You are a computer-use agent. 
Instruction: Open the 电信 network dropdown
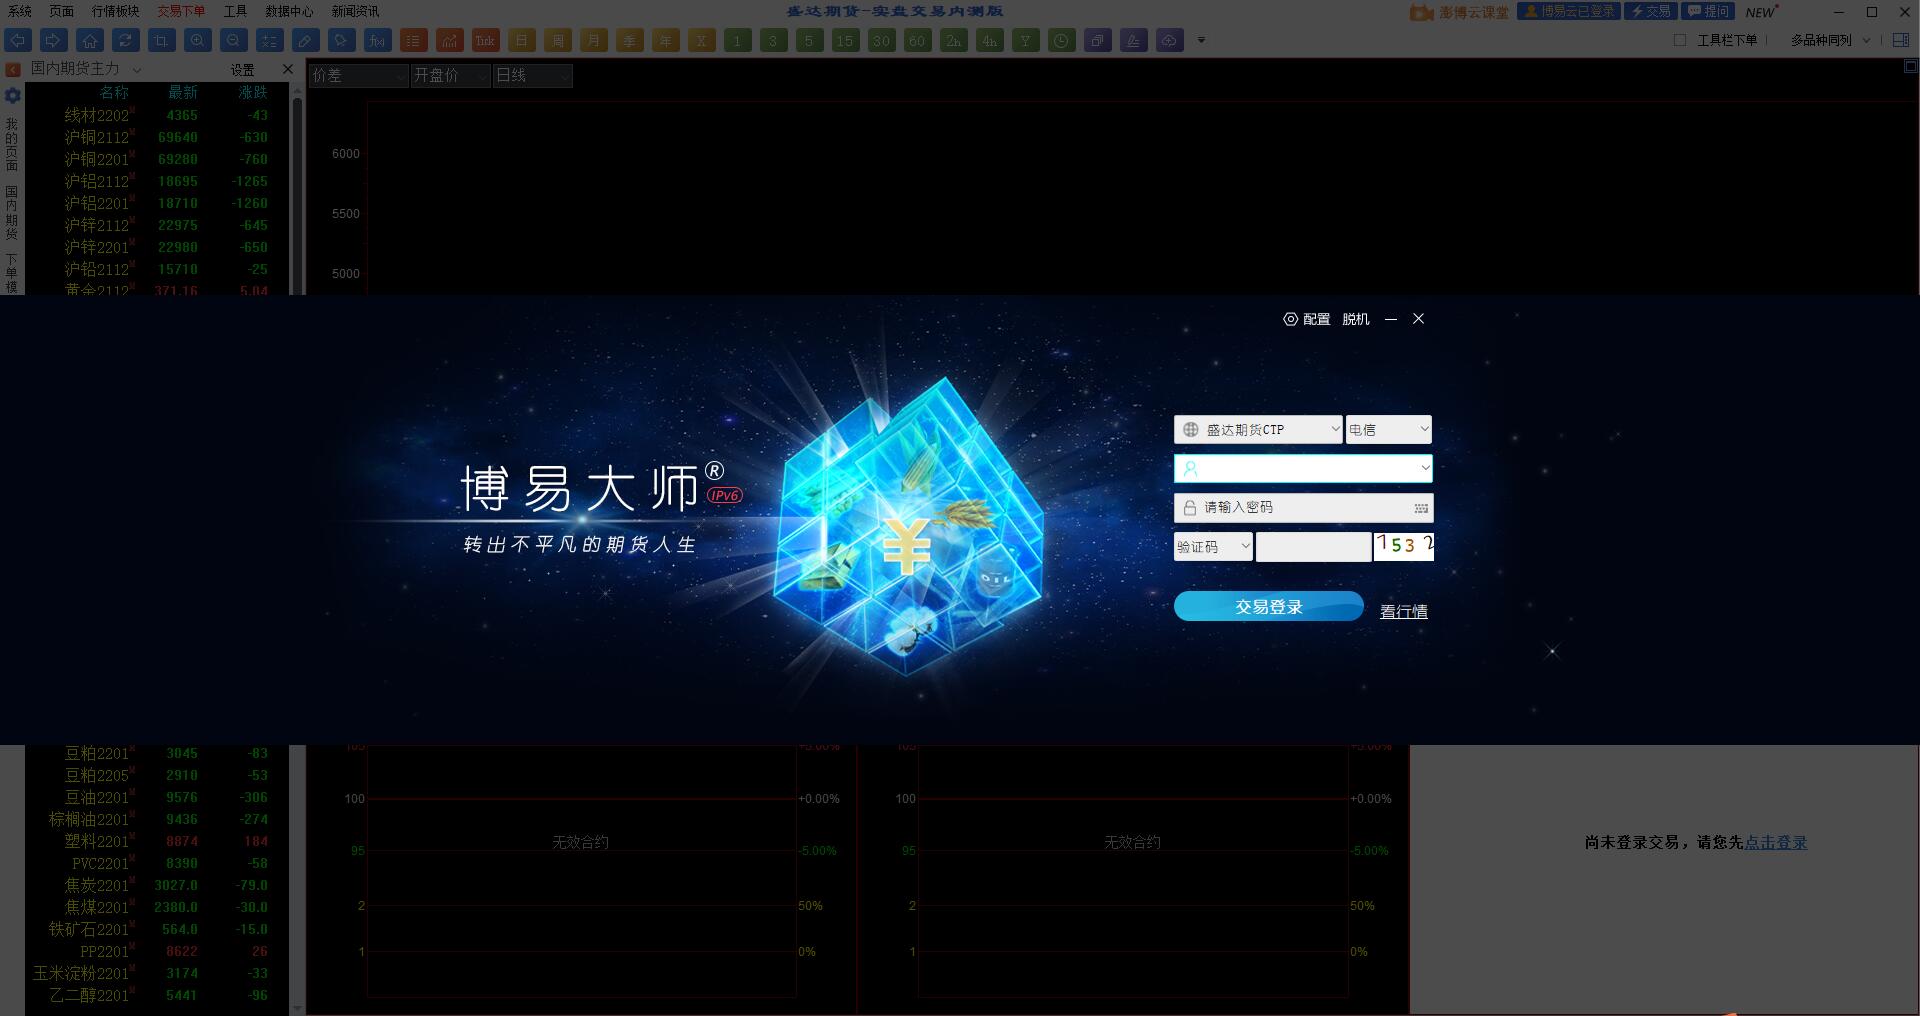(x=1389, y=429)
